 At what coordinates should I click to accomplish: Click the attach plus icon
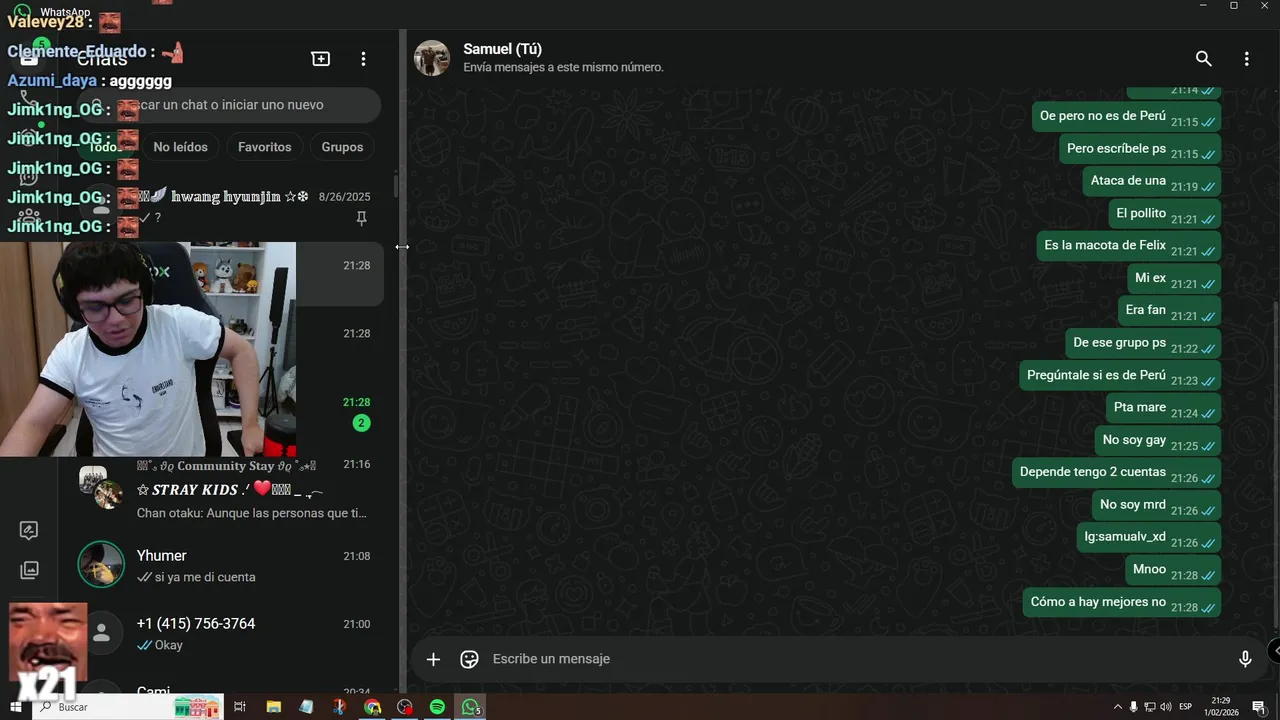(433, 659)
